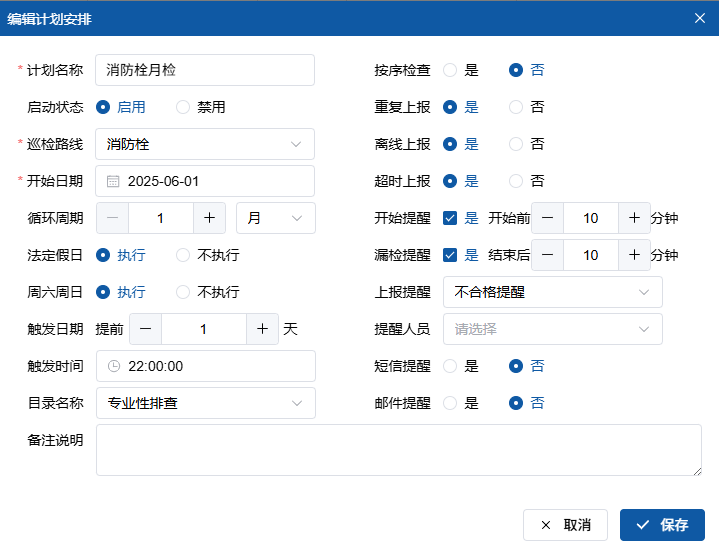Close the 编辑计划安排 dialog
Viewport: 719px width, 551px height.
[700, 17]
